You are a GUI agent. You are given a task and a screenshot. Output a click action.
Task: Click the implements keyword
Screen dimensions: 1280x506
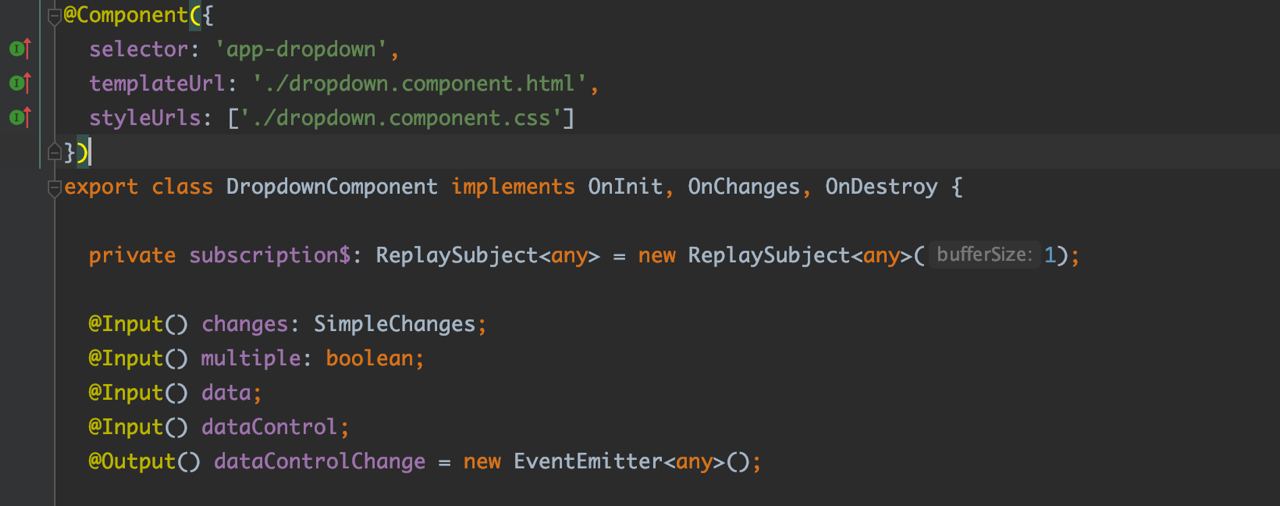coord(513,187)
